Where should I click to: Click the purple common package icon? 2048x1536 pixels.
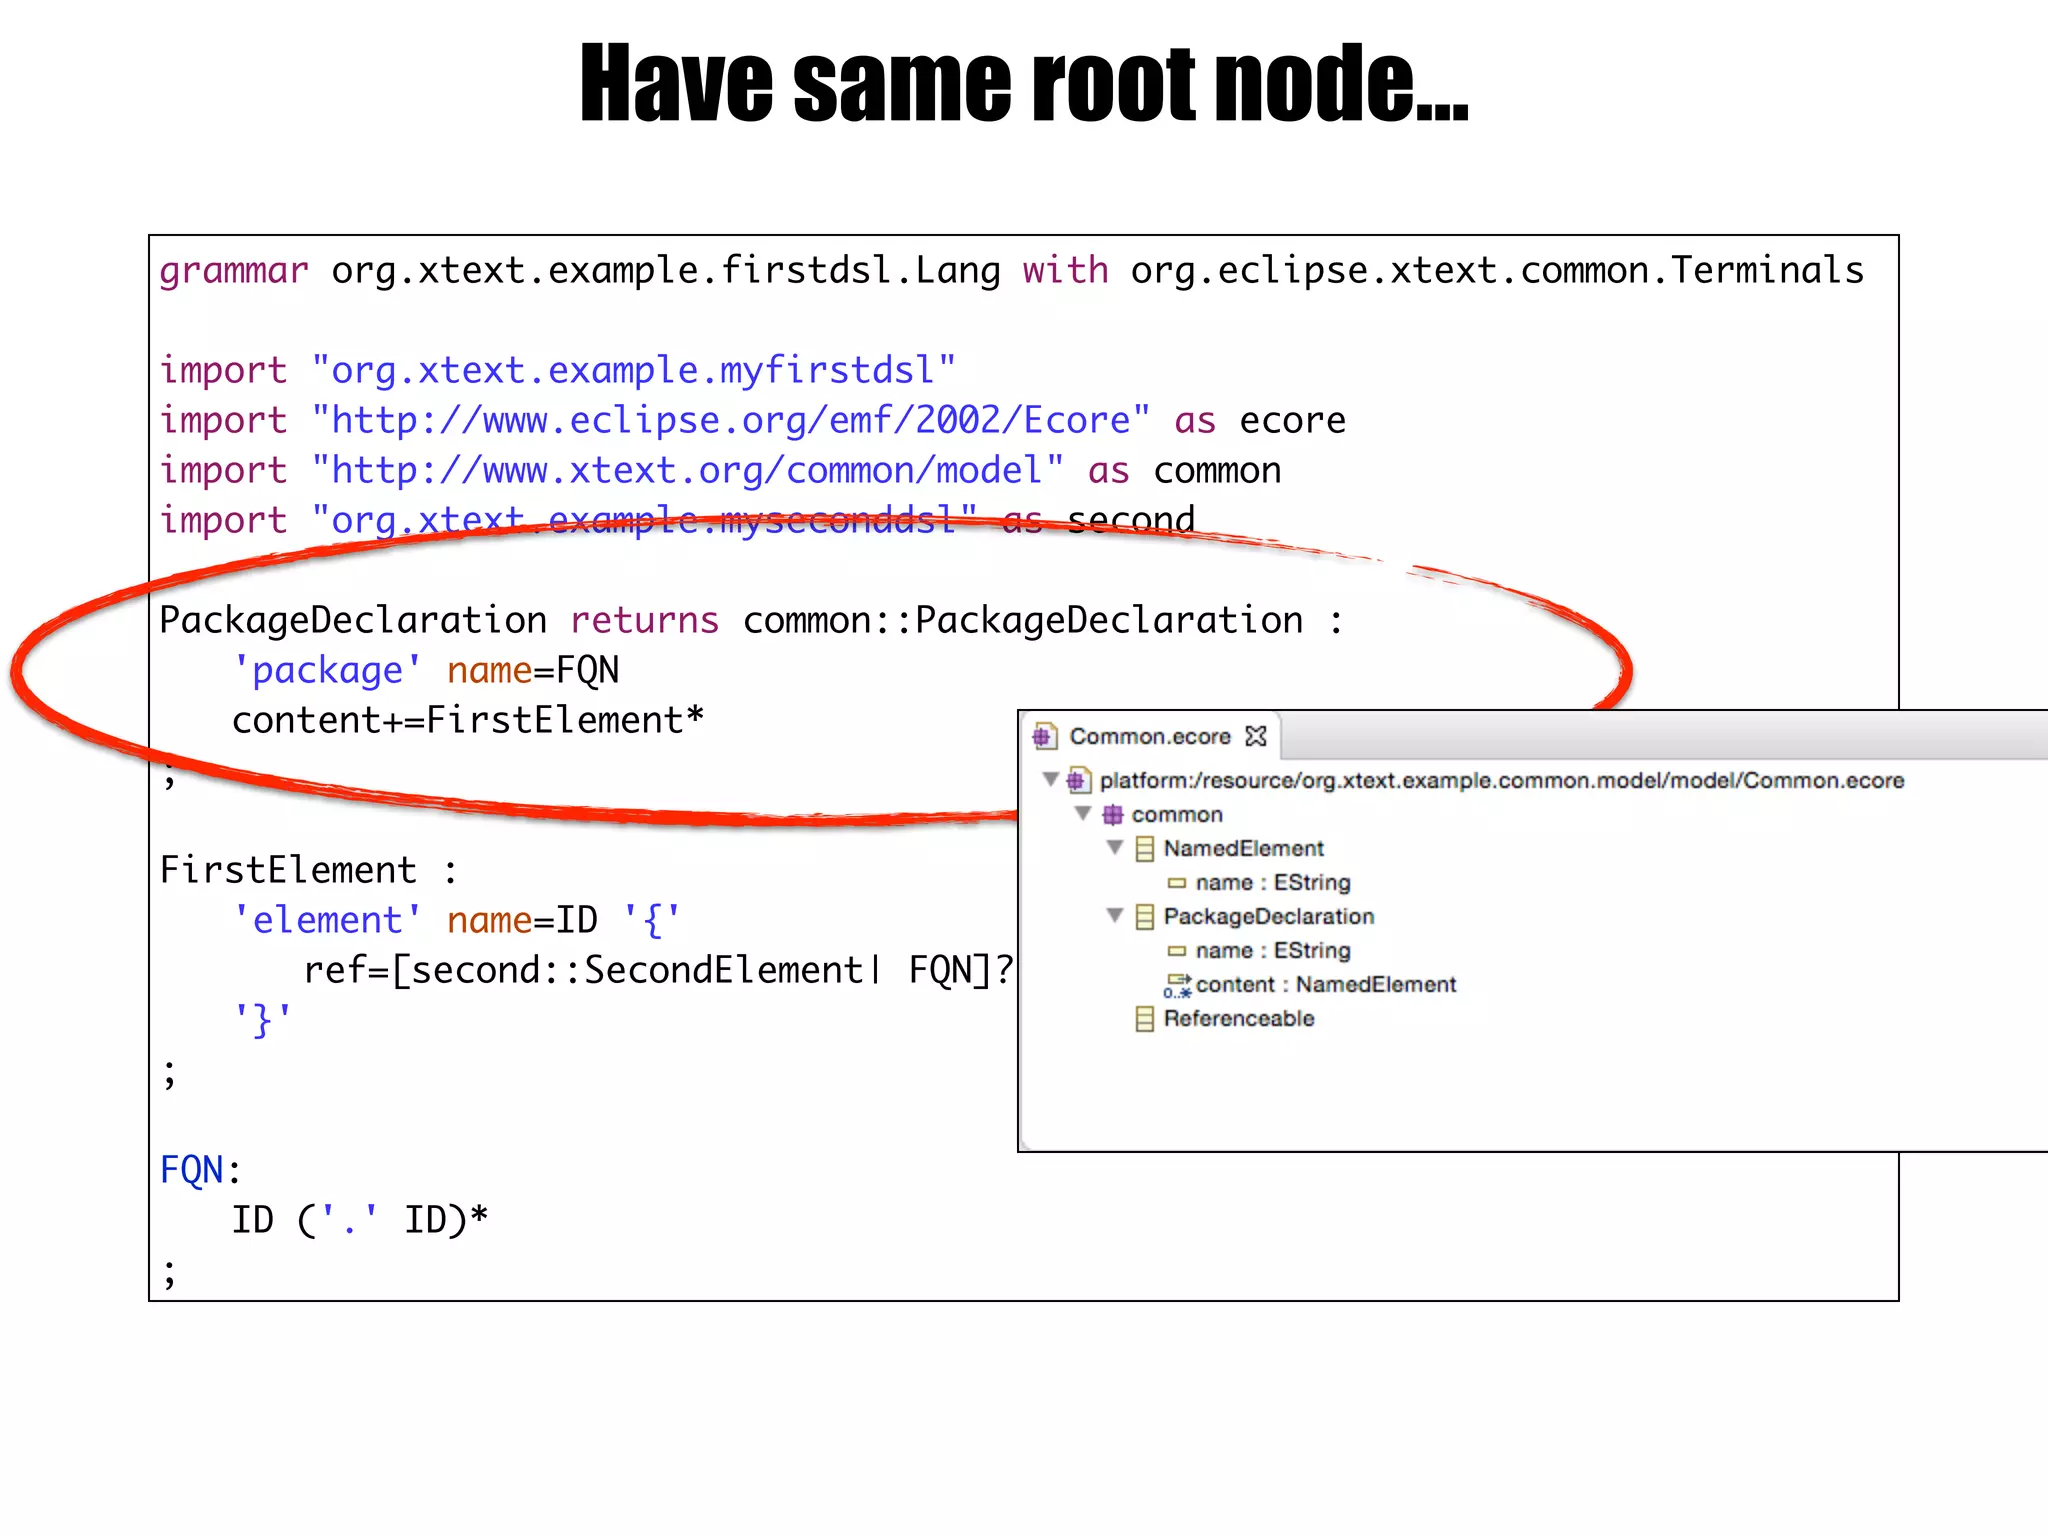[1112, 815]
